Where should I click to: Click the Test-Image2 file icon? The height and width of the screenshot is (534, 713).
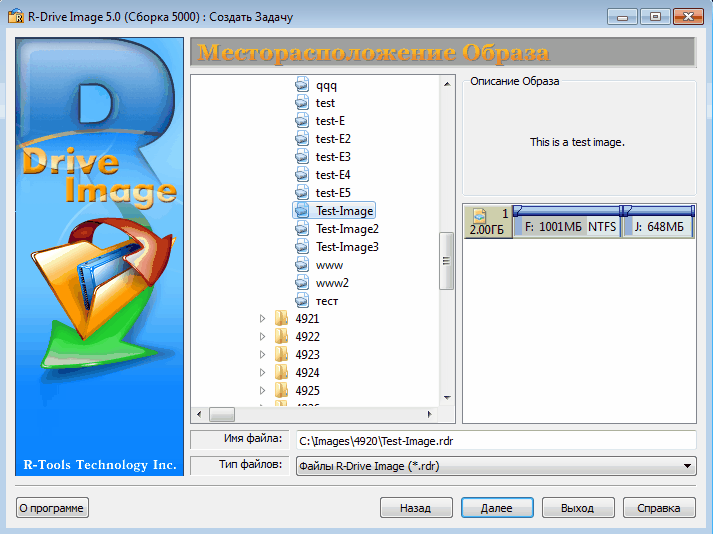(302, 229)
